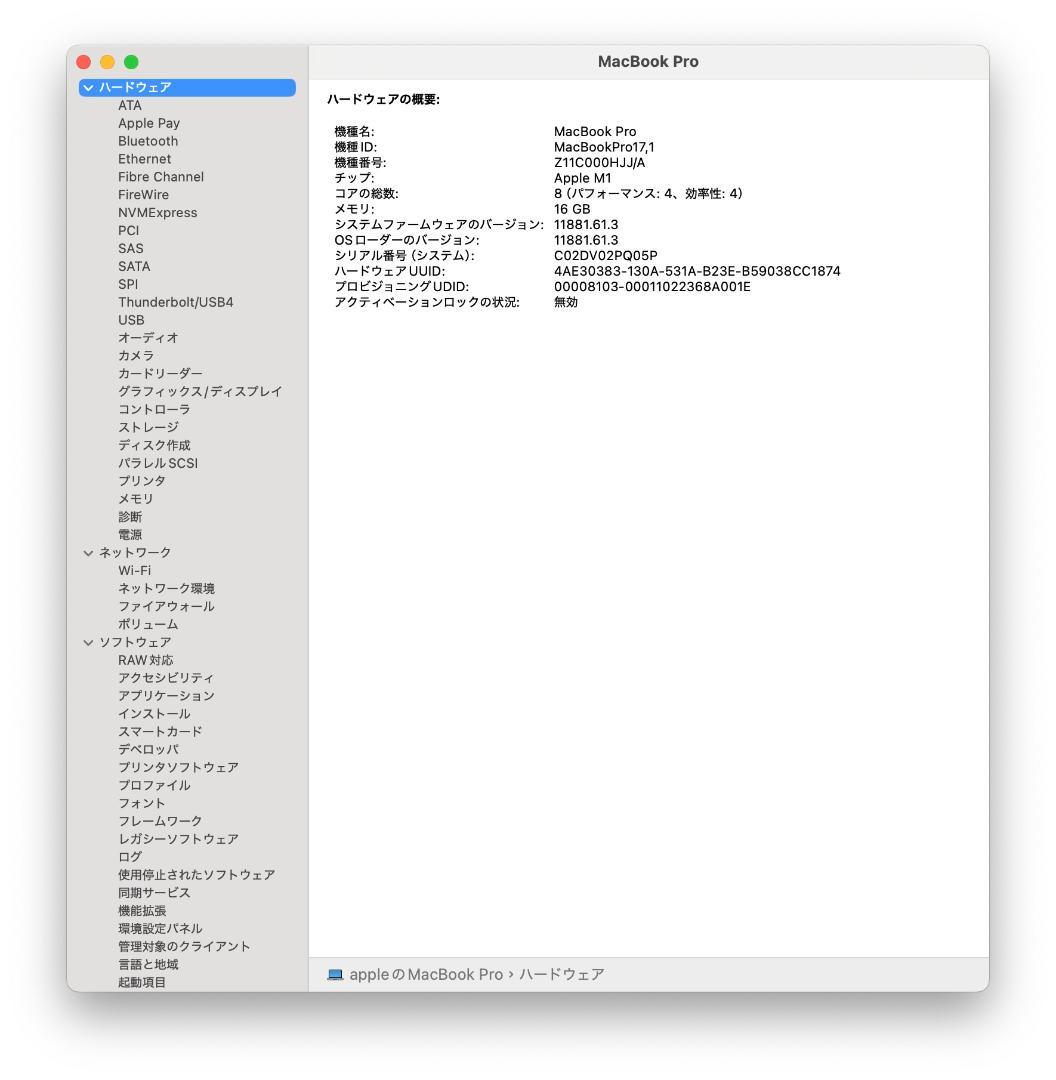Click the ハードウェア breadcrumb link

pyautogui.click(x=562, y=974)
